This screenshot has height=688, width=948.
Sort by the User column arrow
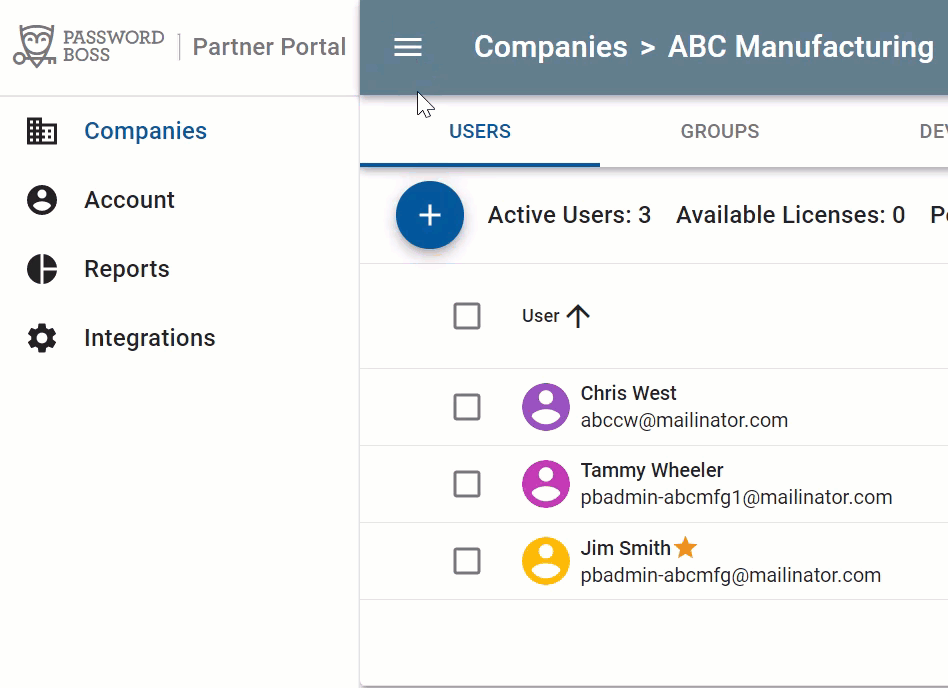click(x=578, y=316)
